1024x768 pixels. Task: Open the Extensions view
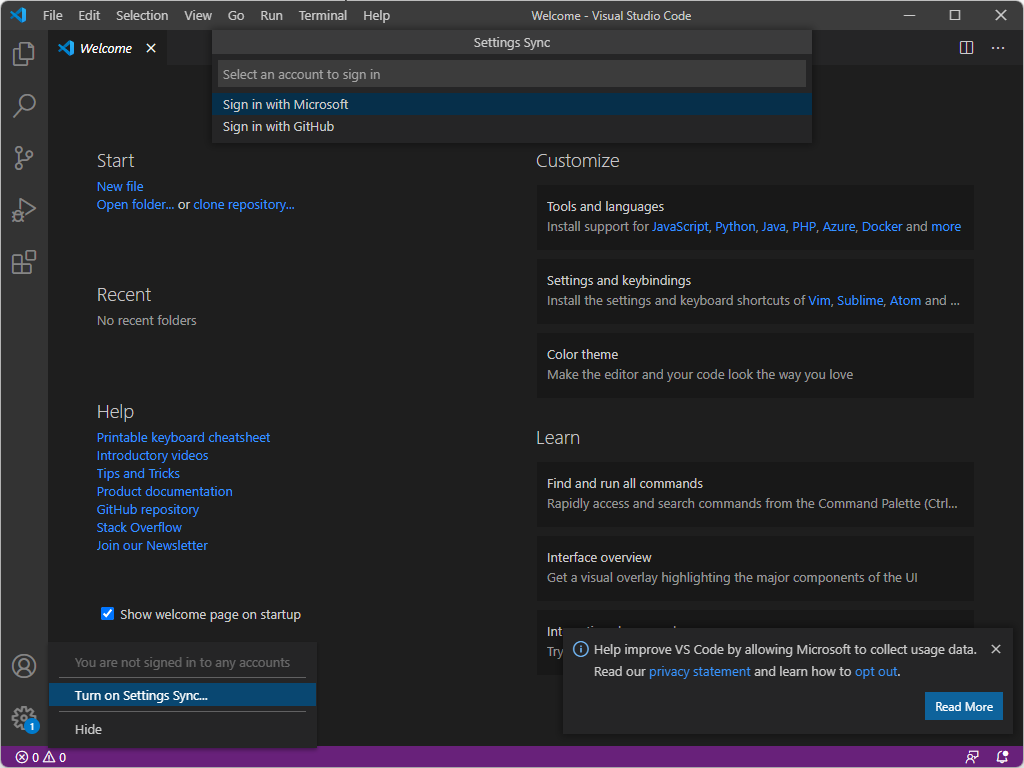tap(24, 263)
